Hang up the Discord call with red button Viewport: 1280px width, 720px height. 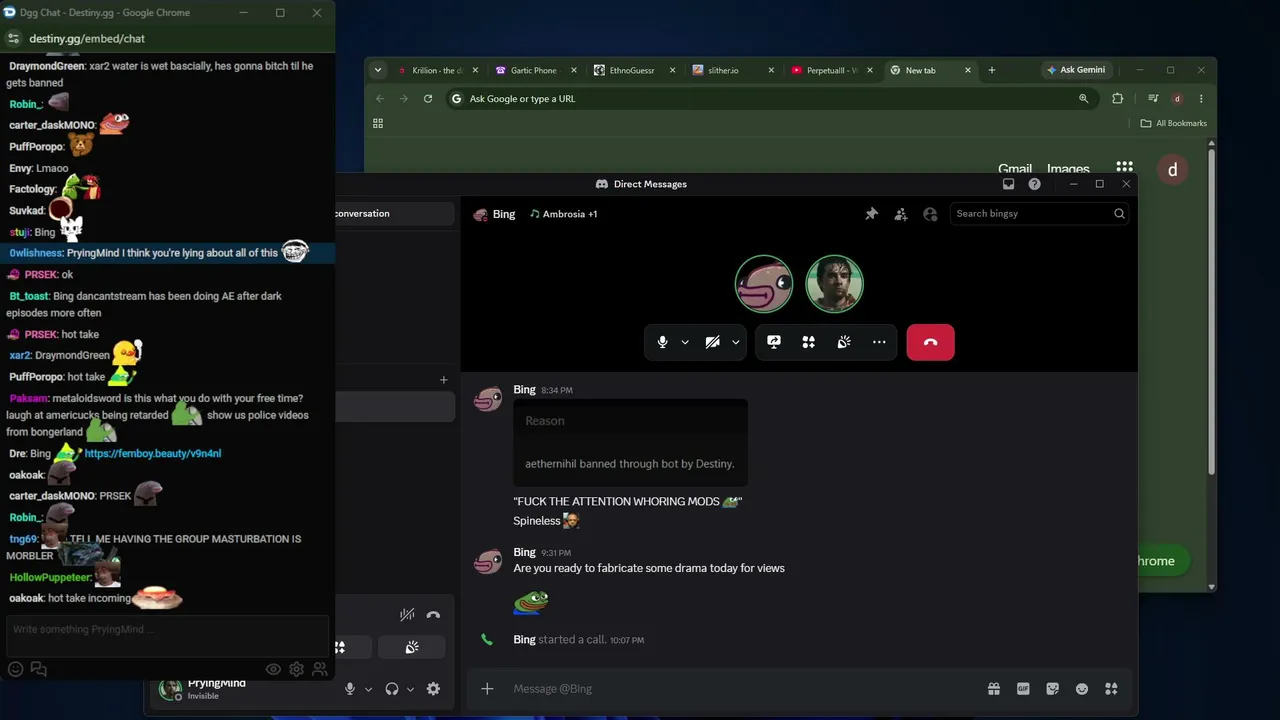click(930, 342)
